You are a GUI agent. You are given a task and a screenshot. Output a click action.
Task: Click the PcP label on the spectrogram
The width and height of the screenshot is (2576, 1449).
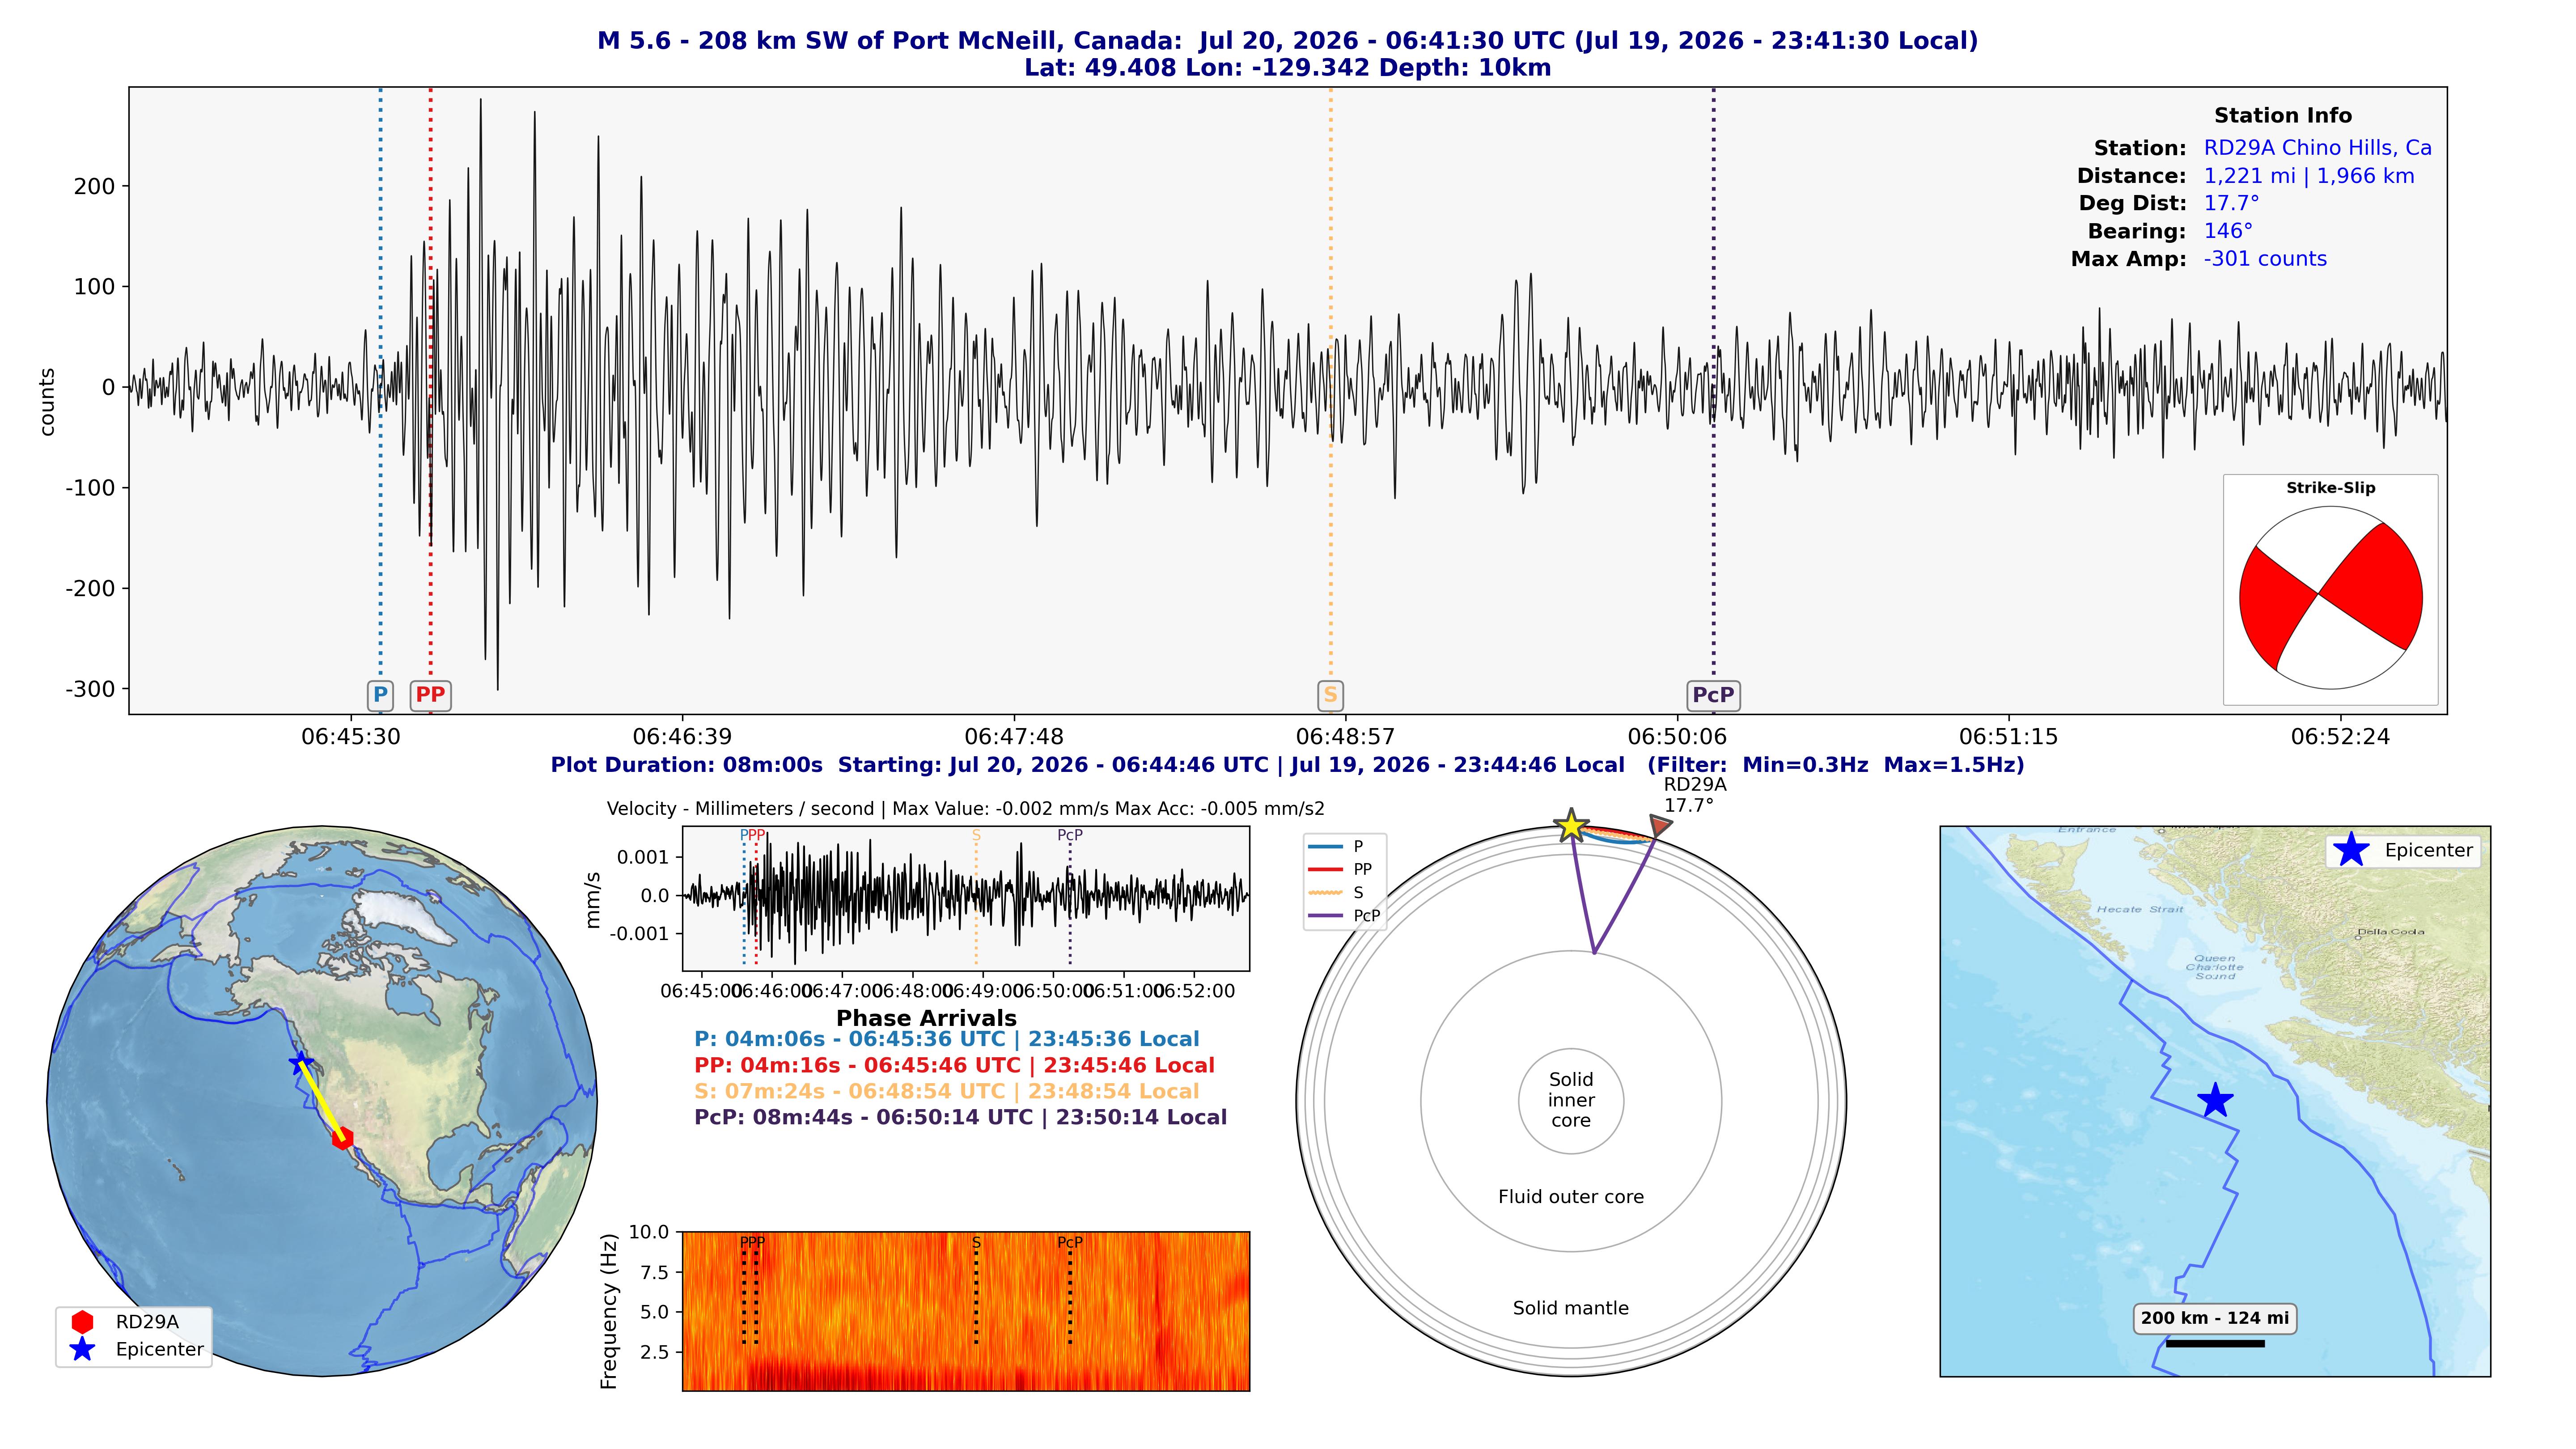[1070, 1243]
